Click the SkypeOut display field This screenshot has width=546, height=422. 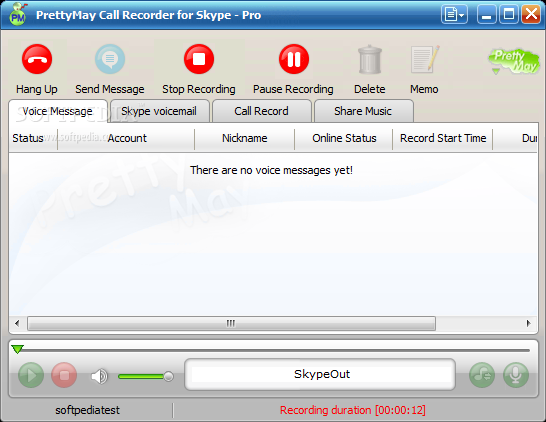pos(320,374)
